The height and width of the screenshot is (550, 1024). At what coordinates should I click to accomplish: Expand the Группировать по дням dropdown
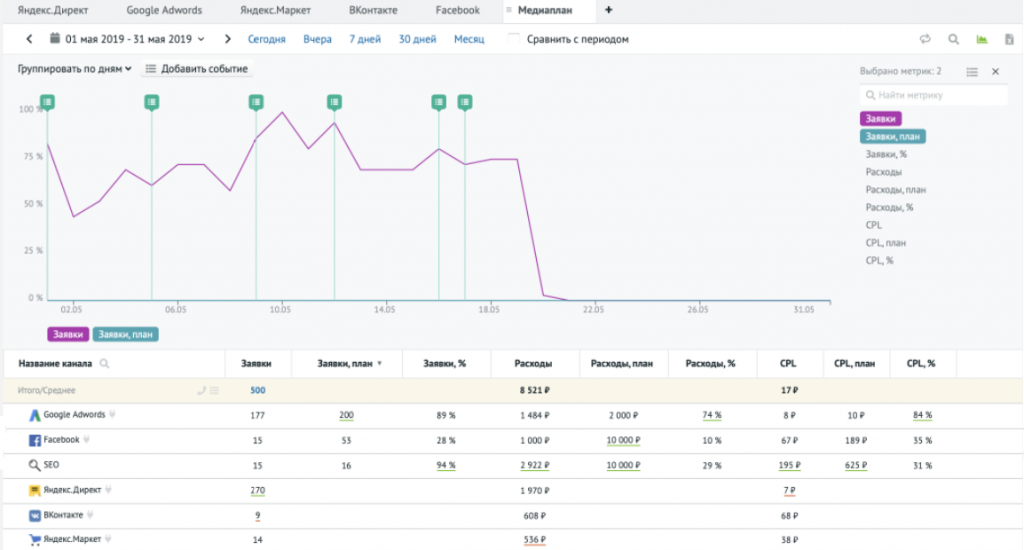click(x=74, y=69)
